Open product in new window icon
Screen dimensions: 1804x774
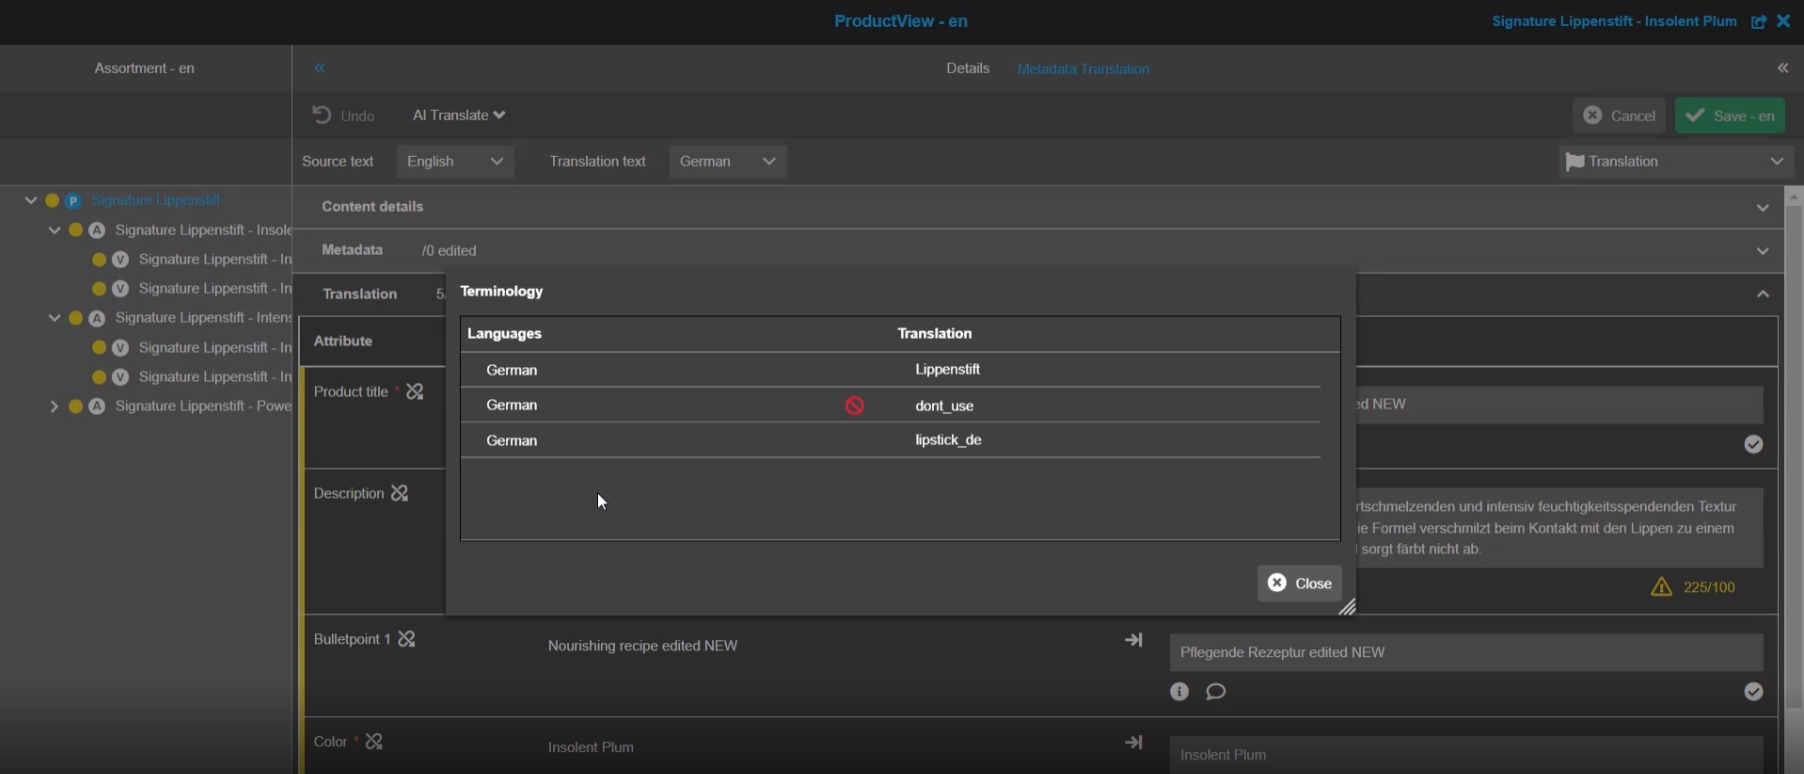[x=1758, y=21]
